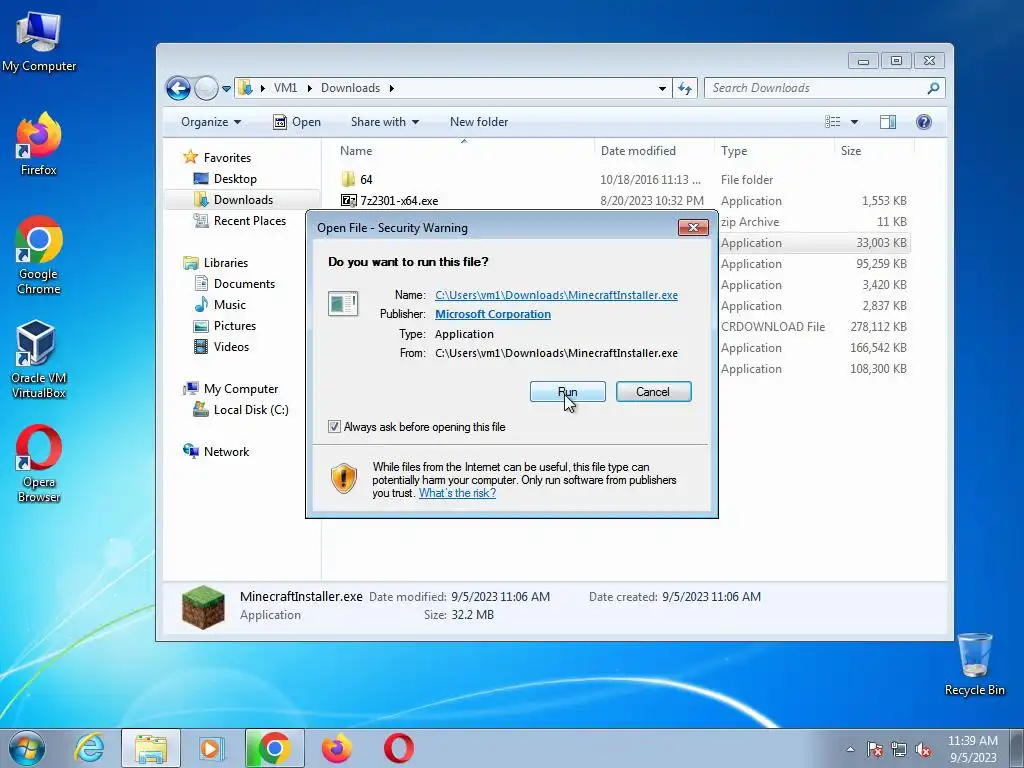Viewport: 1024px width, 768px height.
Task: Open Recent Places in sidebar
Action: pos(239,221)
